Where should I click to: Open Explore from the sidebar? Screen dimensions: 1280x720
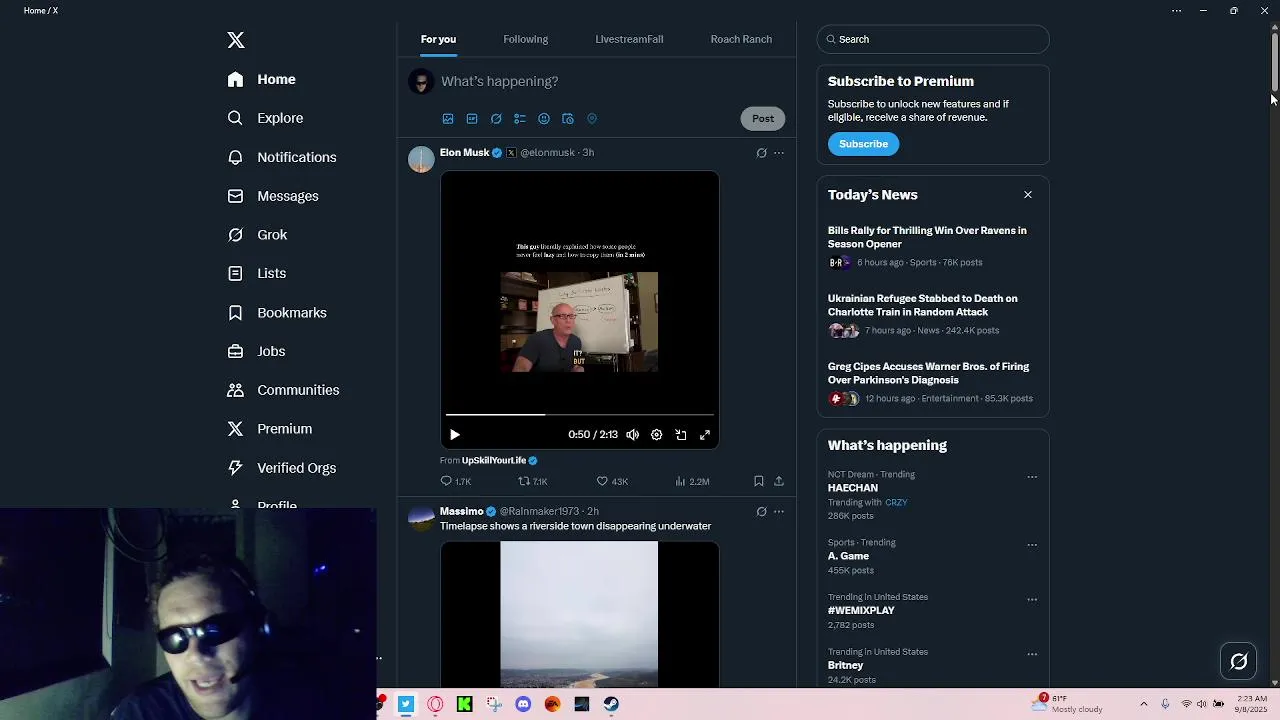pyautogui.click(x=265, y=118)
